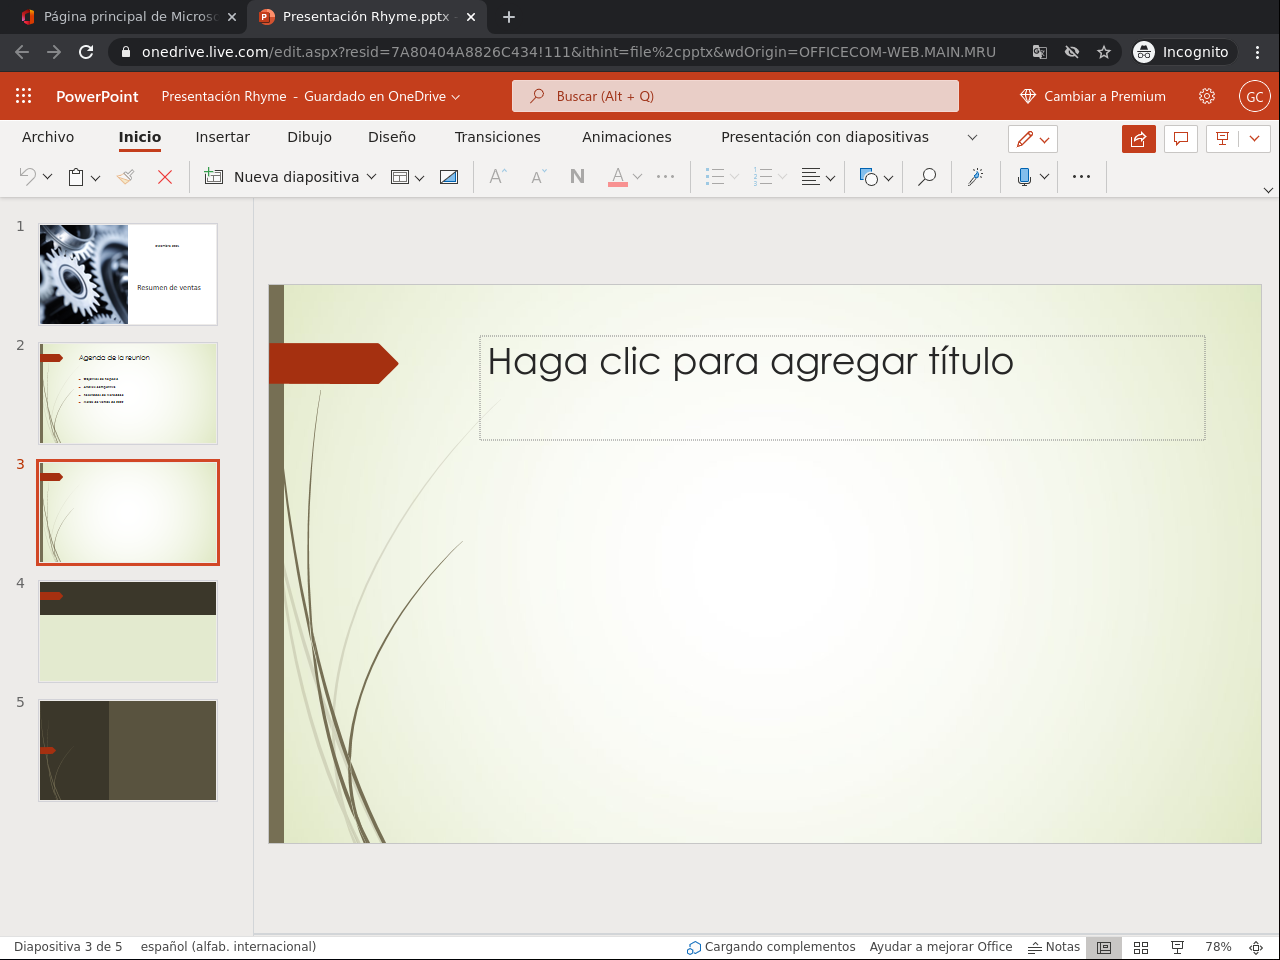This screenshot has height=960, width=1280.
Task: Switch to the Transiciones tab
Action: pyautogui.click(x=497, y=137)
